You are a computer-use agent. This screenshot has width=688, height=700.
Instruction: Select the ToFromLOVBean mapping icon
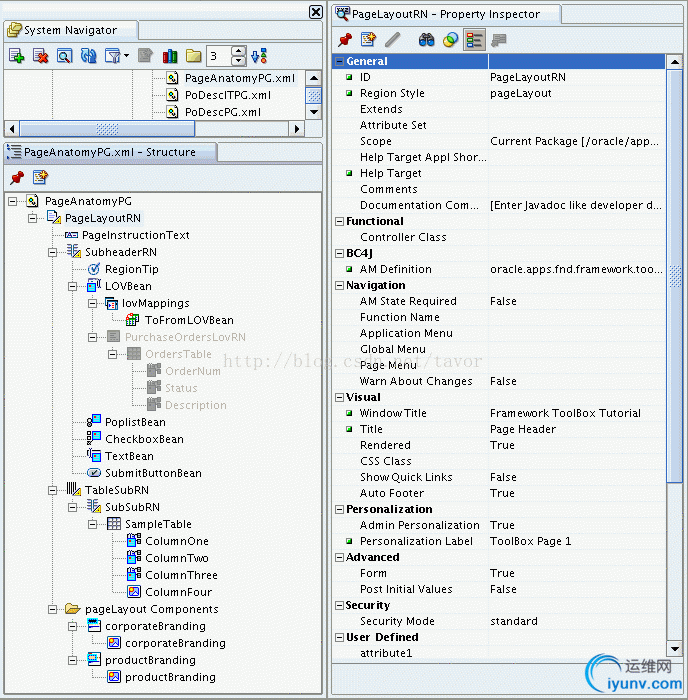coord(133,320)
